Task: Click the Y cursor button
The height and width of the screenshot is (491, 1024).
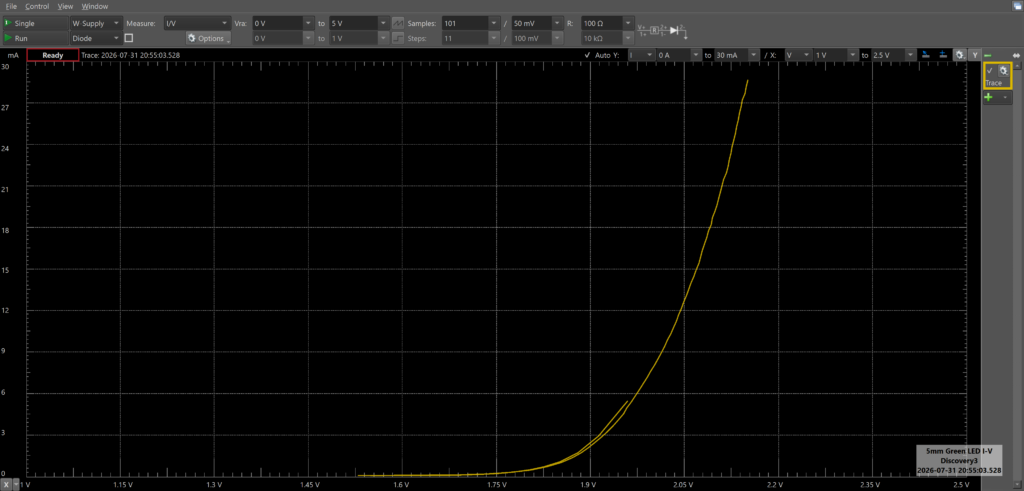Action: coord(974,55)
